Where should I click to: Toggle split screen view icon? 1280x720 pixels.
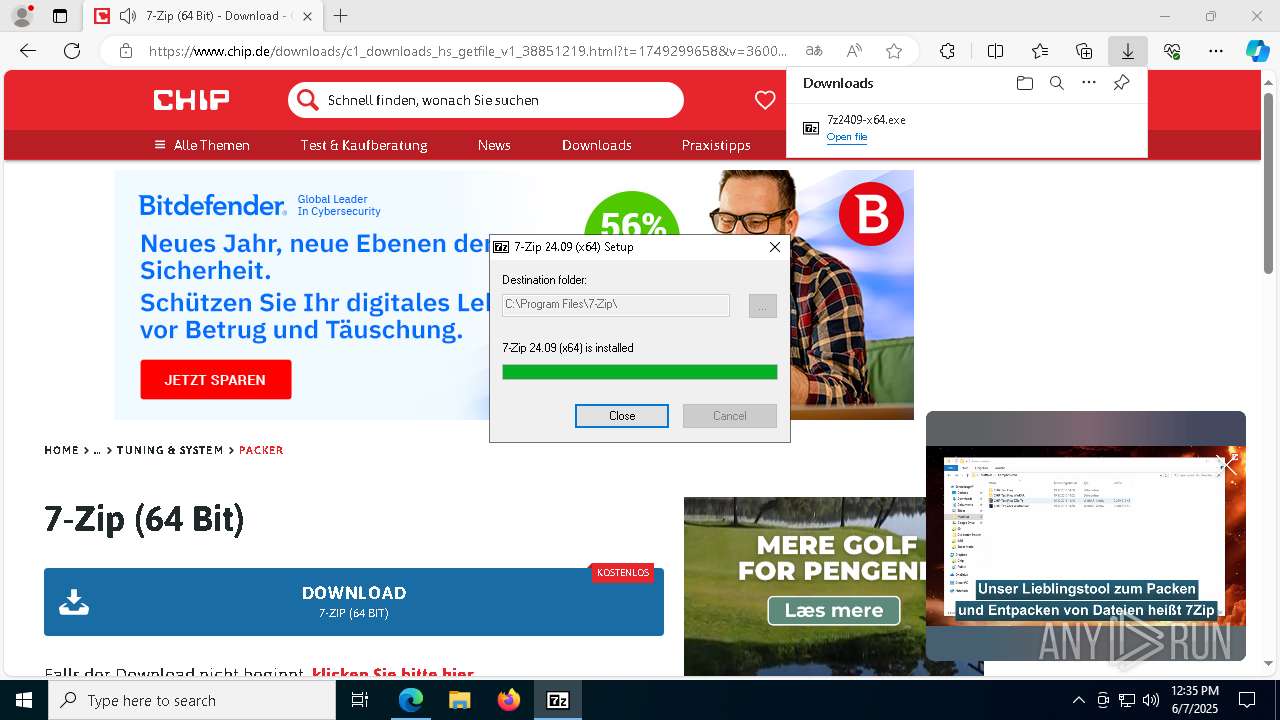pyautogui.click(x=995, y=51)
